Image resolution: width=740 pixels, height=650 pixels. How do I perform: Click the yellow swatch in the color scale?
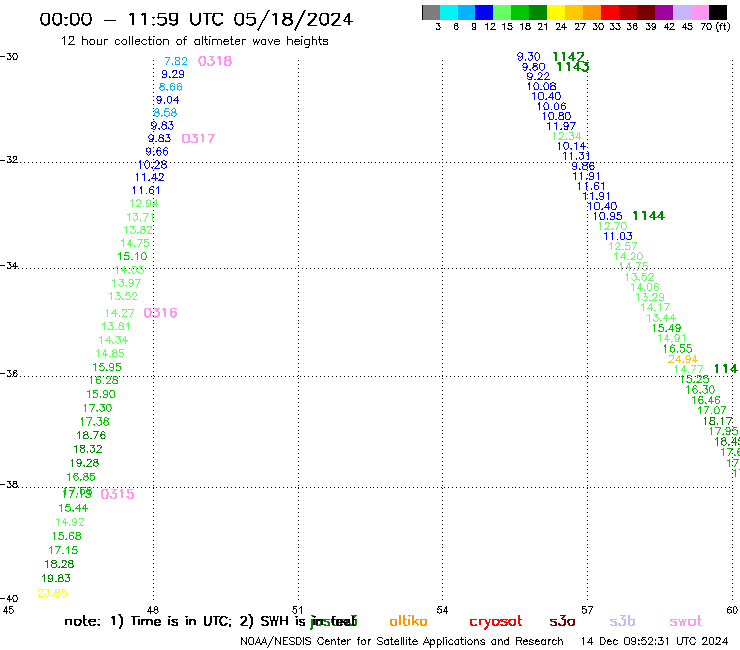tap(555, 12)
